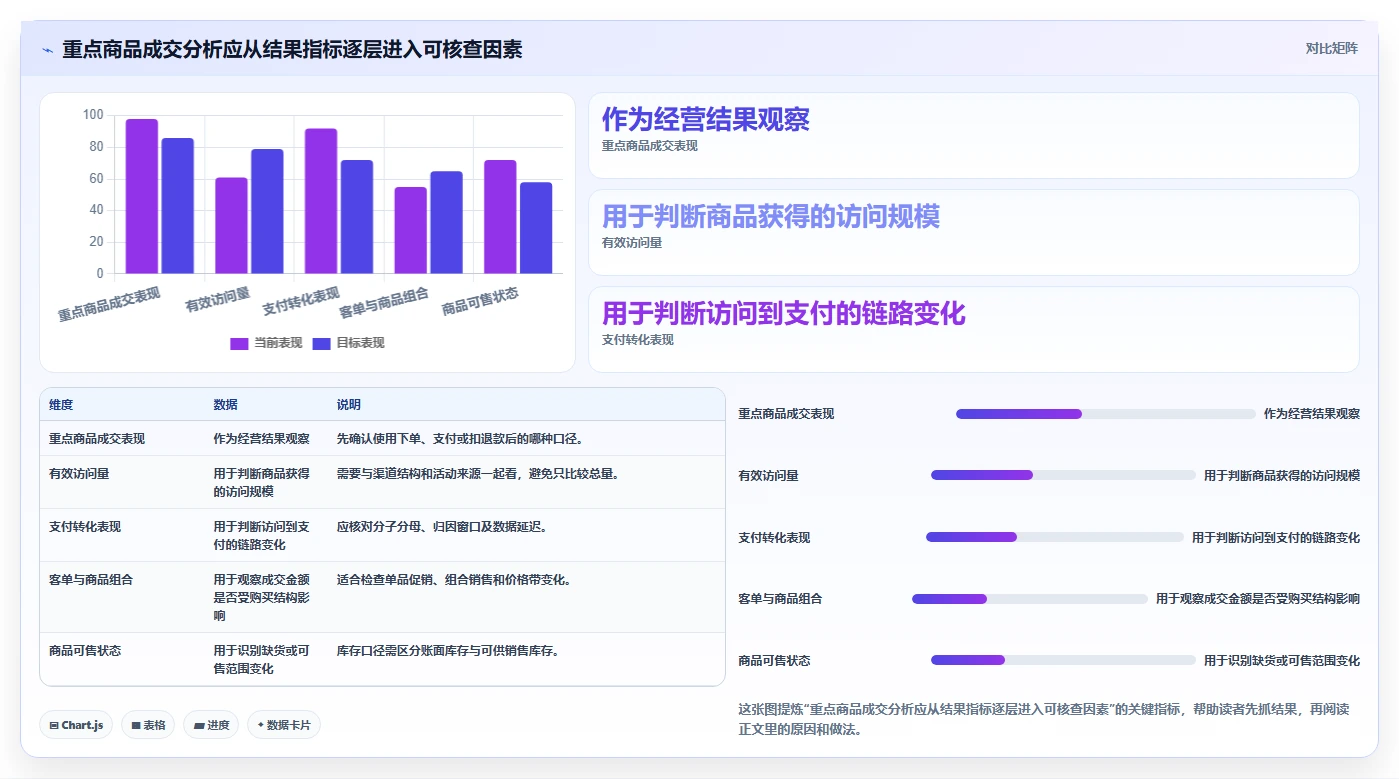Click the 先确认使用下单、支付或扣退款后的哪种口径 description
The image size is (1399, 779).
[460, 439]
